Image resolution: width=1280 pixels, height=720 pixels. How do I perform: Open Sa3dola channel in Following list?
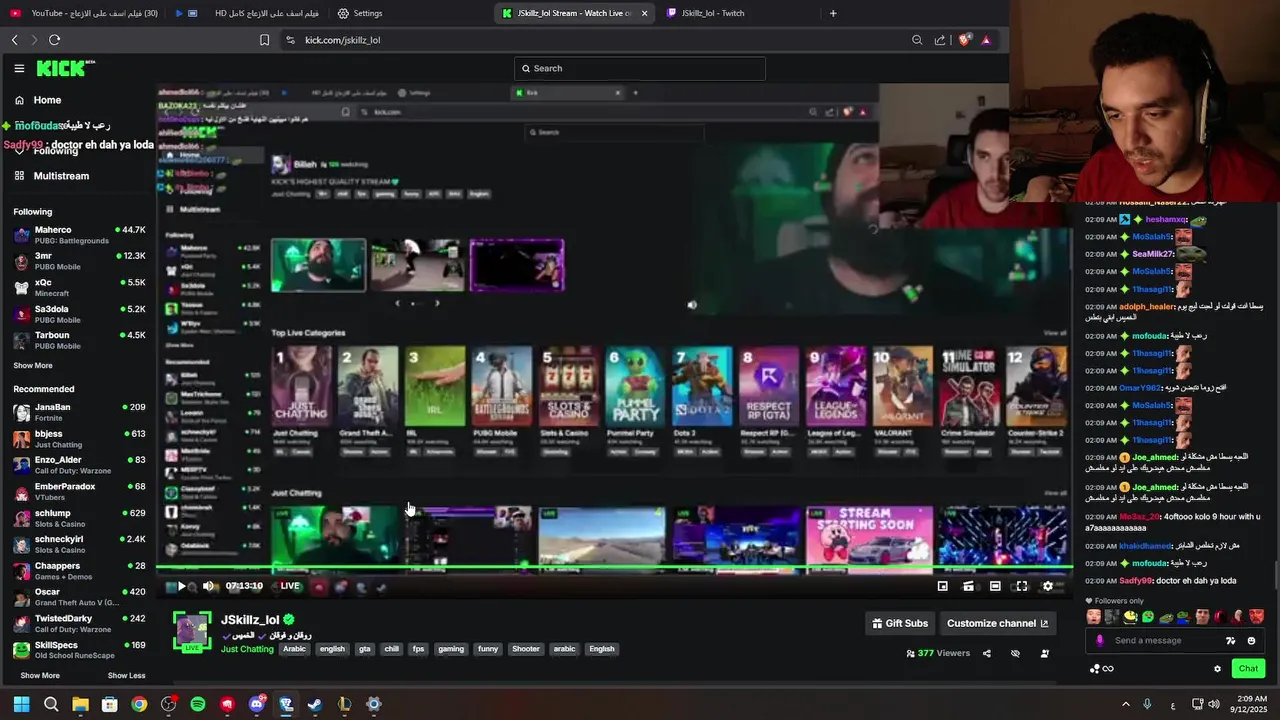point(78,314)
